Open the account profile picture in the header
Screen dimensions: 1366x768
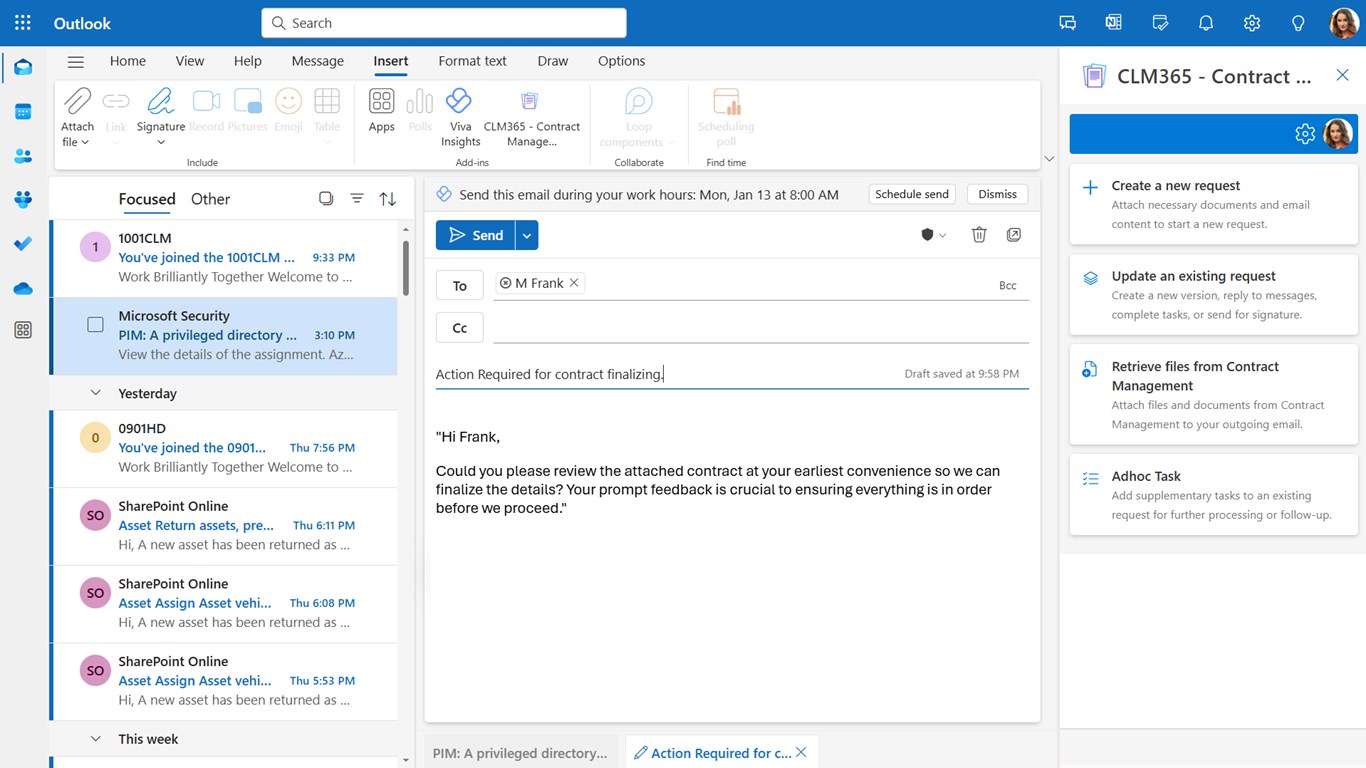(1343, 23)
